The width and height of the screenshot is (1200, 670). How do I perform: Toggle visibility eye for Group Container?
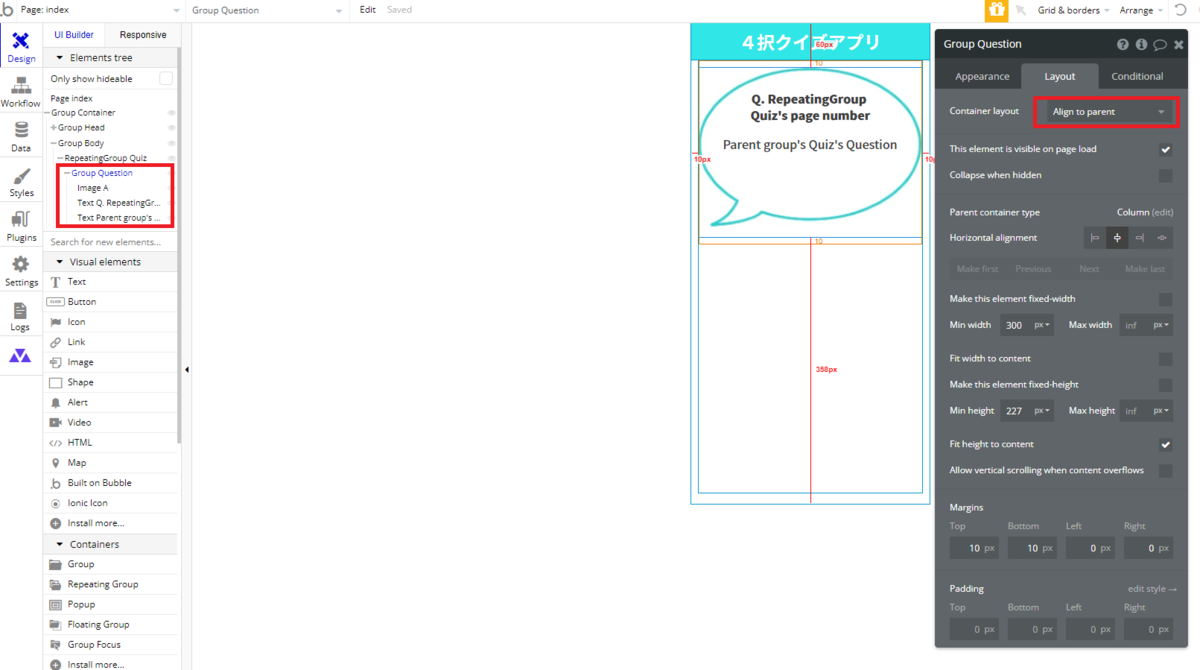[171, 113]
